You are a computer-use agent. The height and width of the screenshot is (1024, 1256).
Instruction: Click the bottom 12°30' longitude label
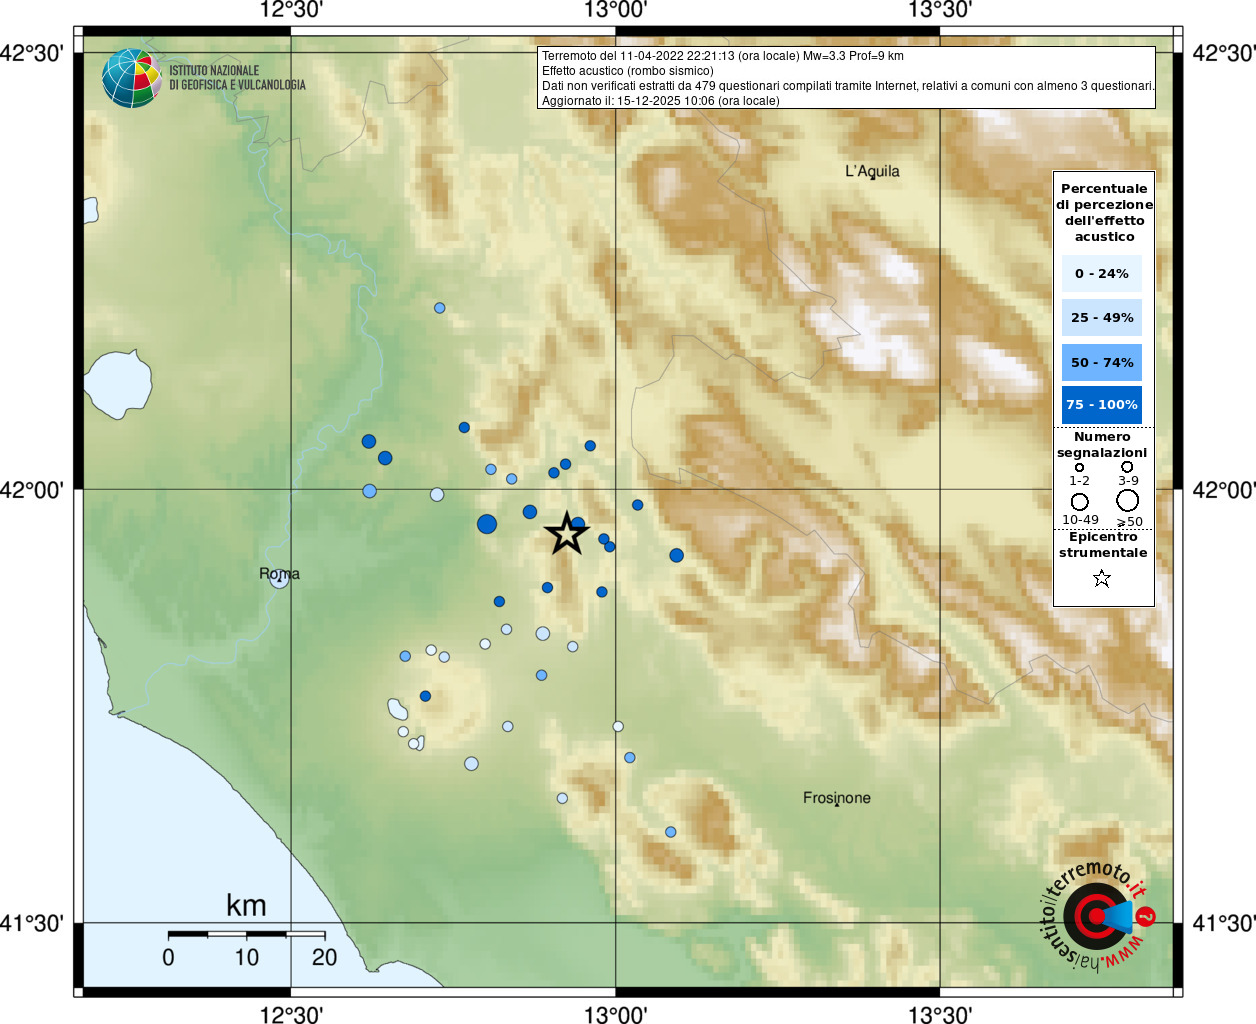(x=291, y=1014)
